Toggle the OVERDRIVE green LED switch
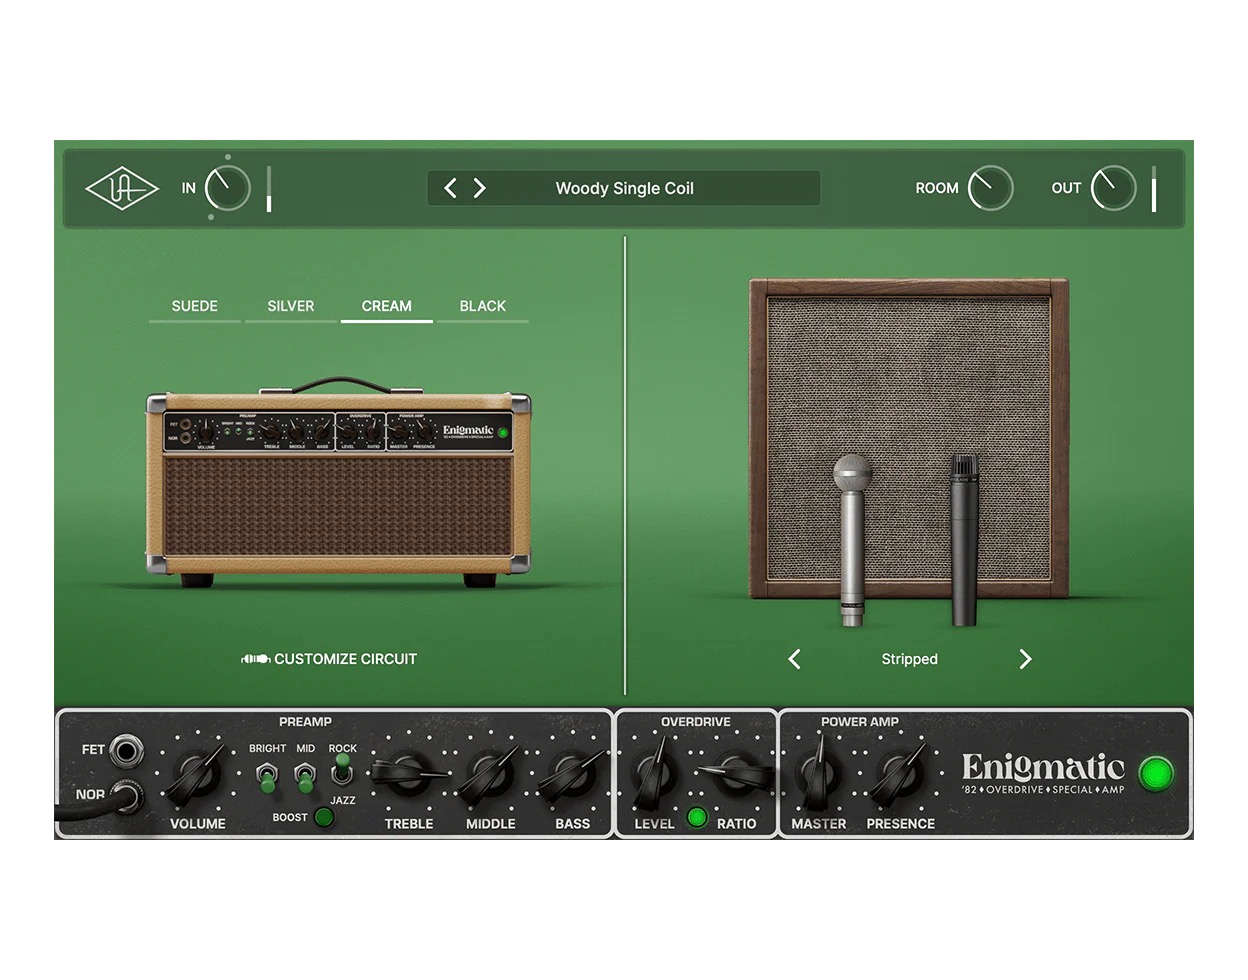 pos(697,818)
